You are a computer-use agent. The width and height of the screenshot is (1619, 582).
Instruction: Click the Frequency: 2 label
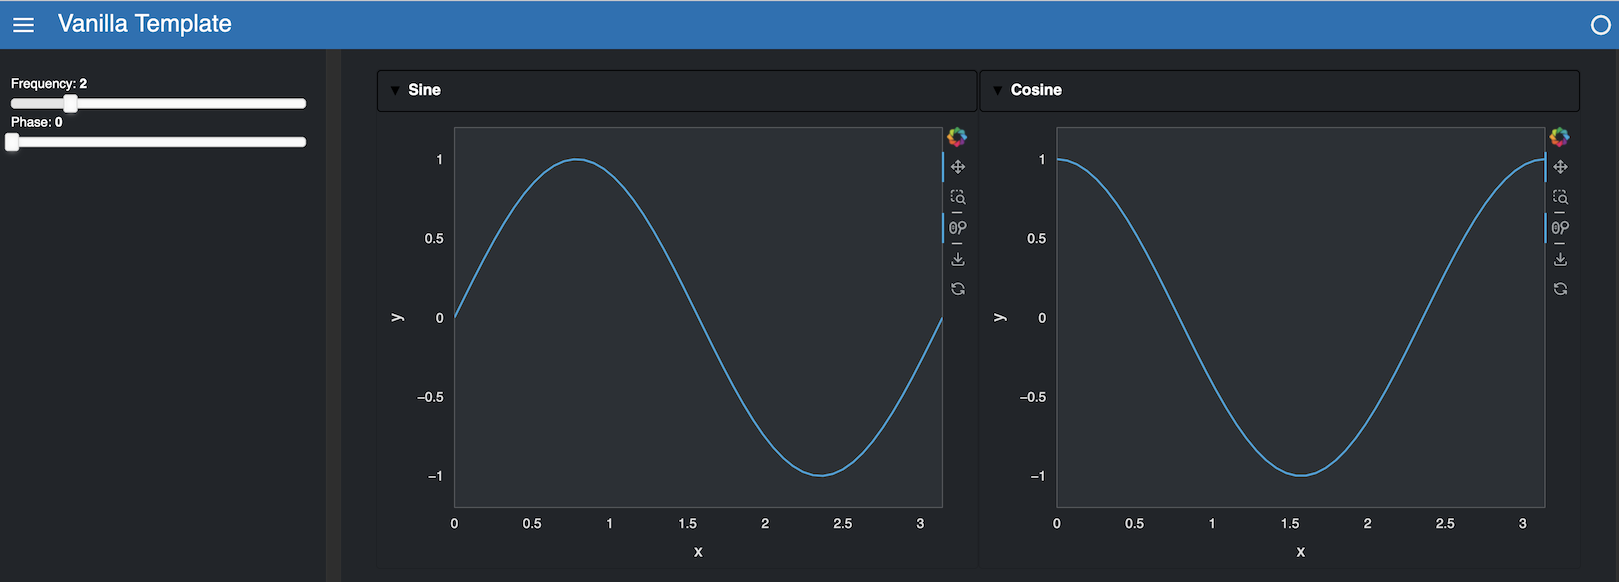pos(49,84)
